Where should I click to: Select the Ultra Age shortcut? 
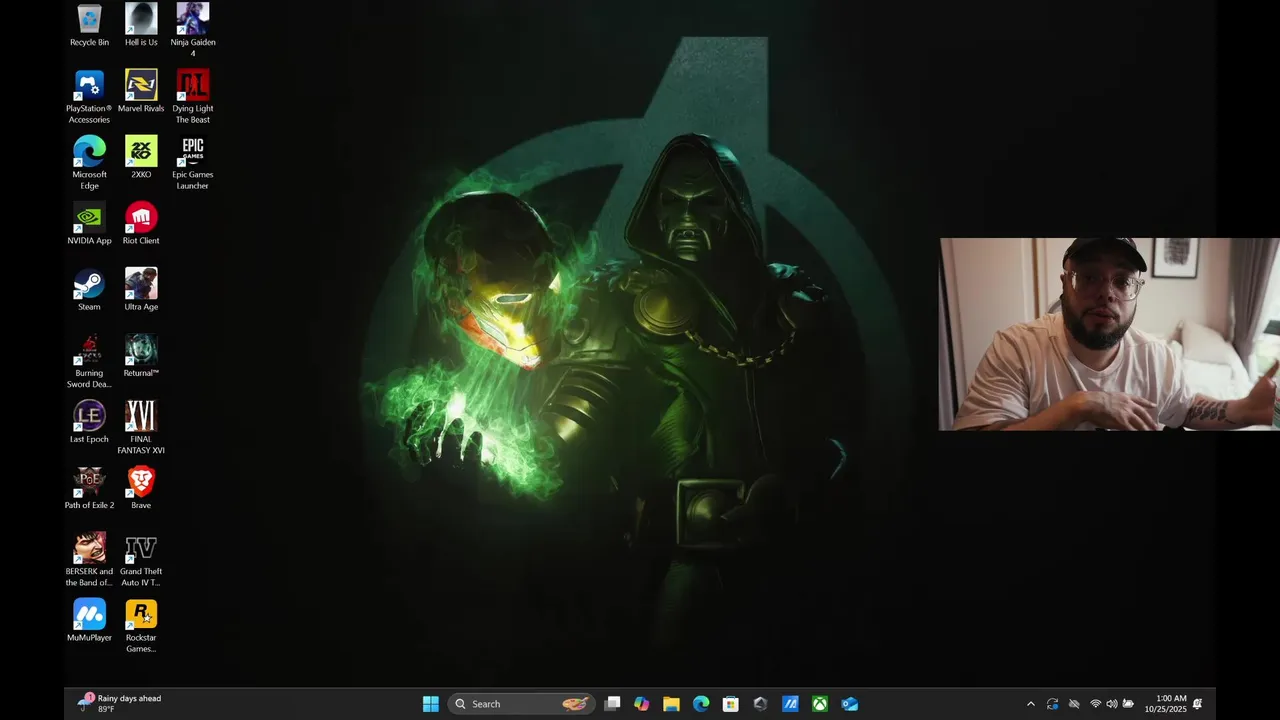tap(141, 290)
